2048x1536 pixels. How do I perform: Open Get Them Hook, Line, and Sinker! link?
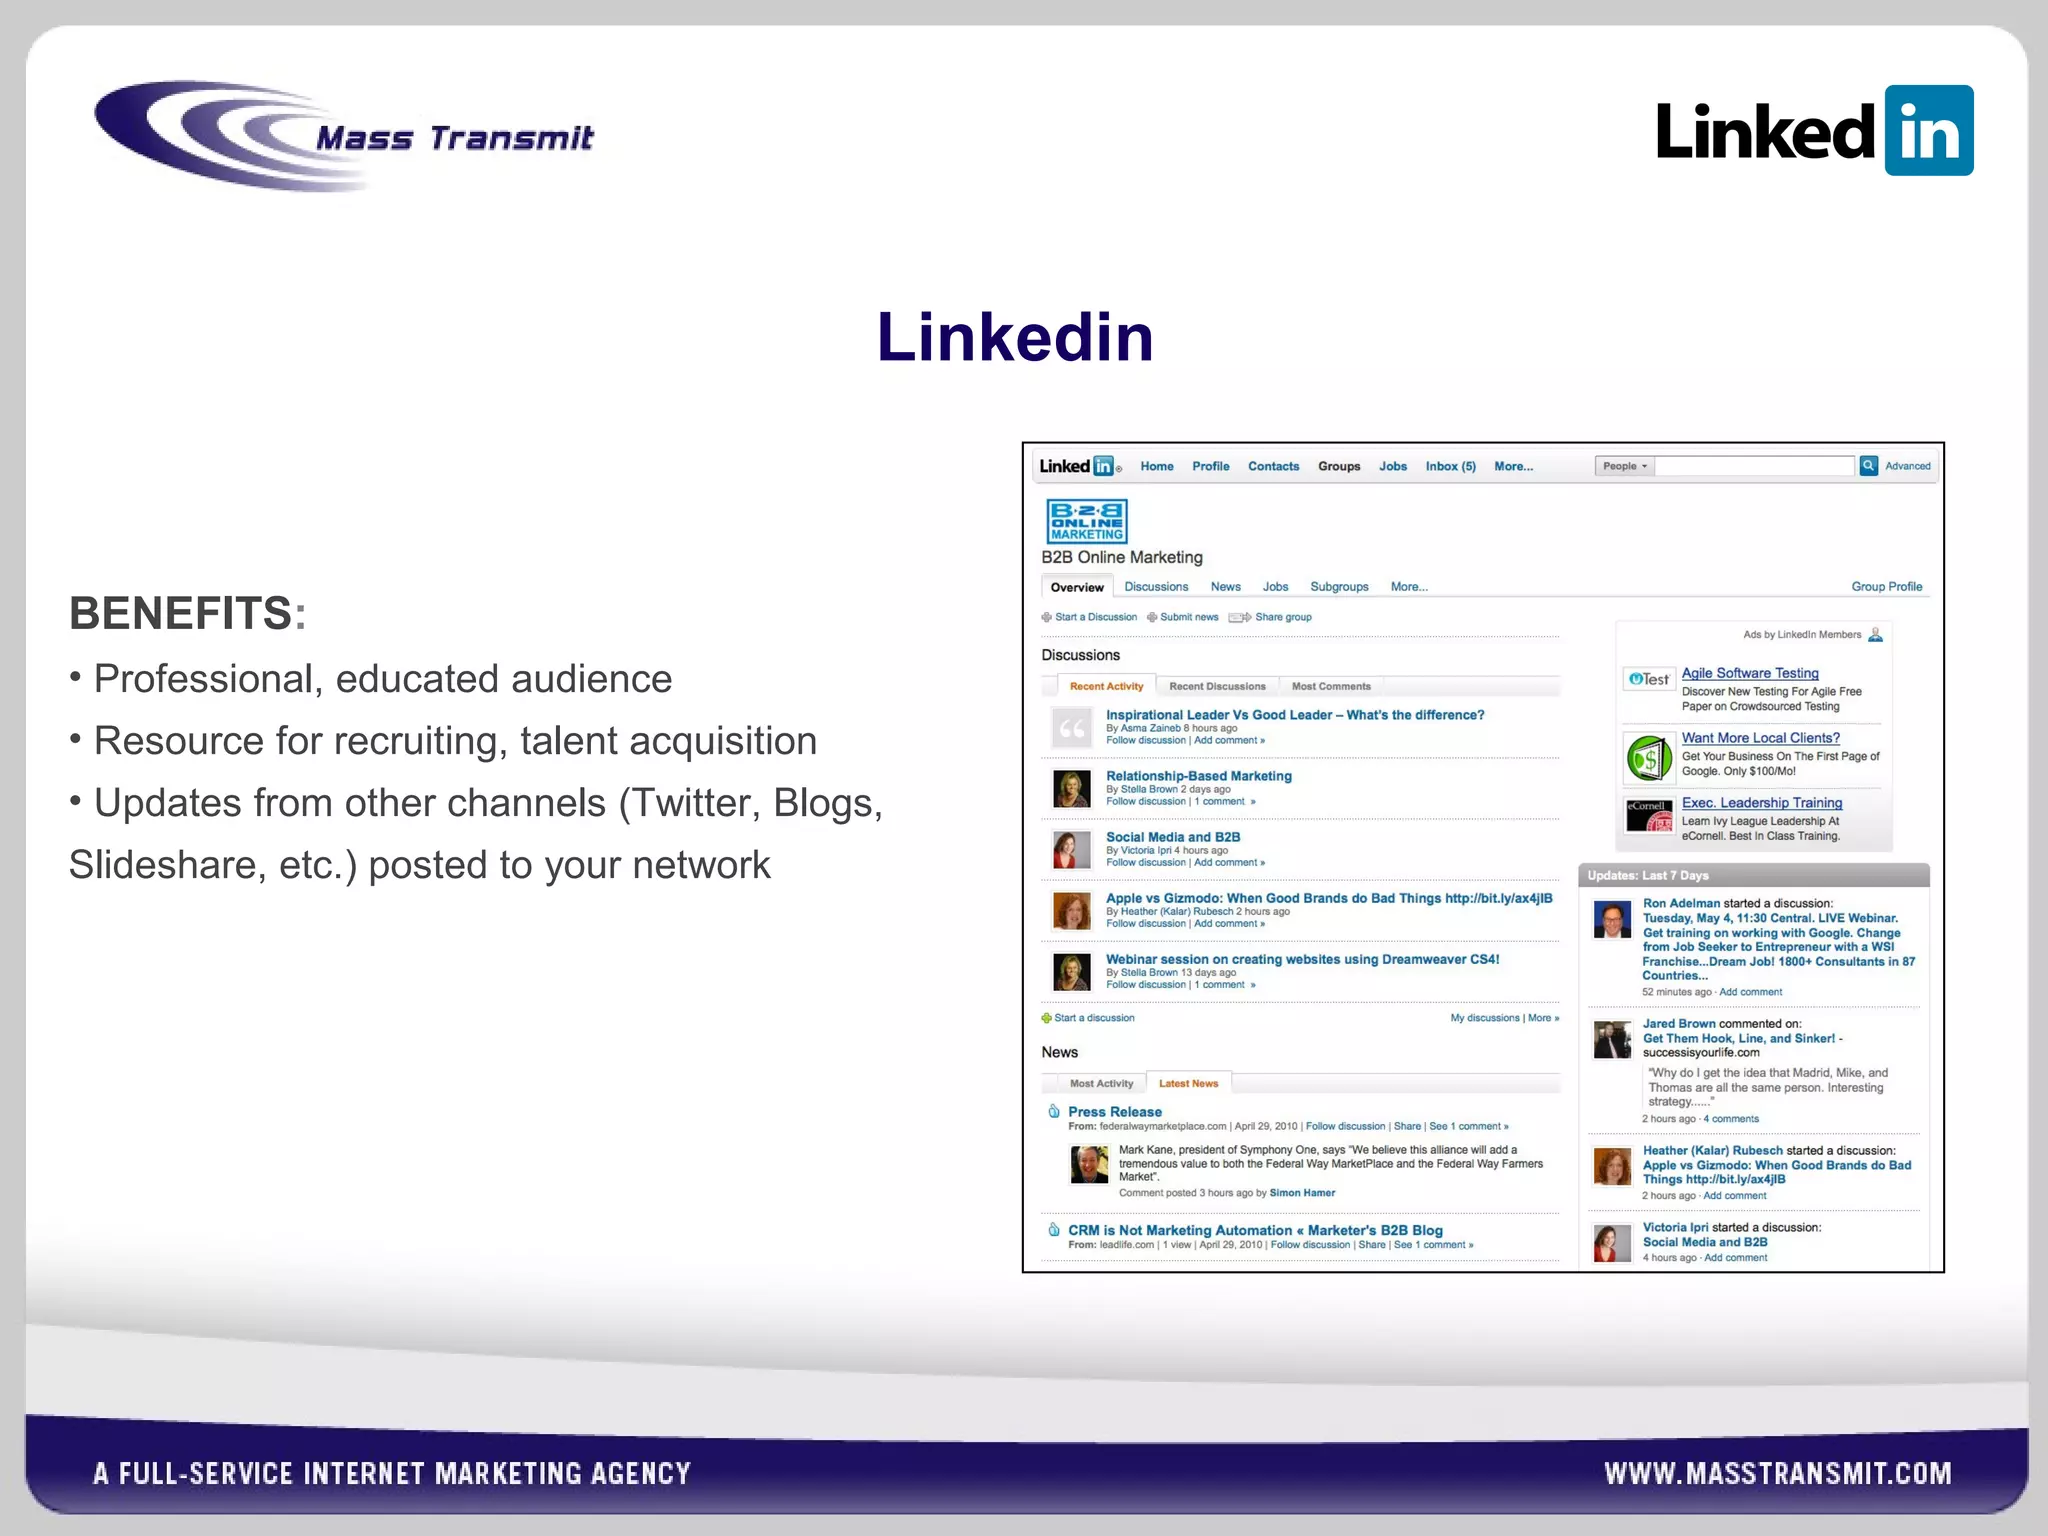point(1739,1038)
